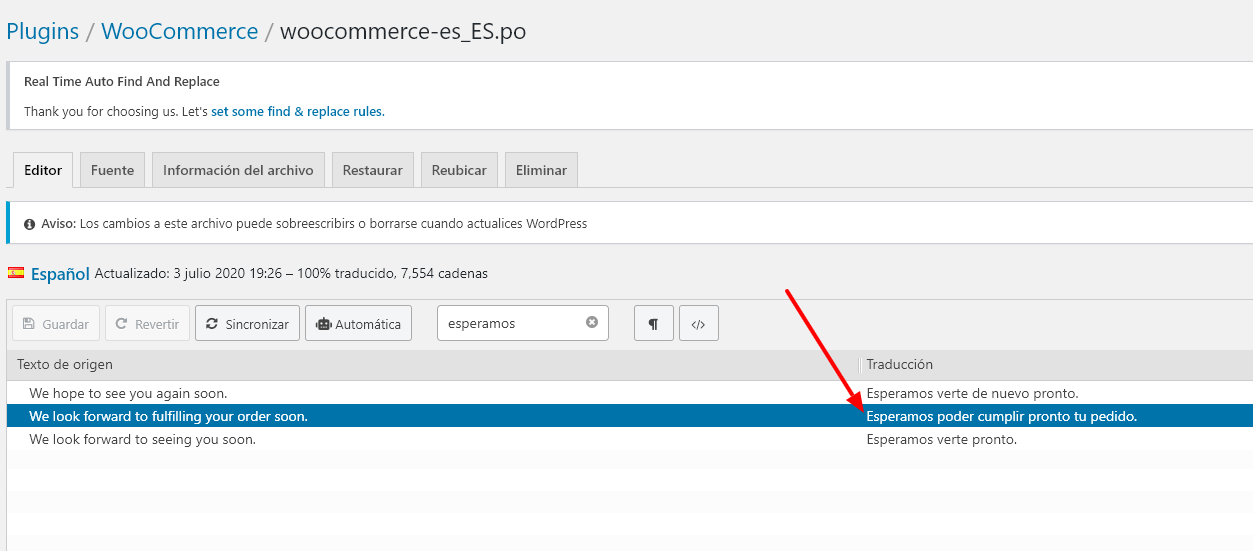Click translation 'Esperamos verte pronto.'
Viewport: 1253px width, 551px height.
tap(941, 439)
